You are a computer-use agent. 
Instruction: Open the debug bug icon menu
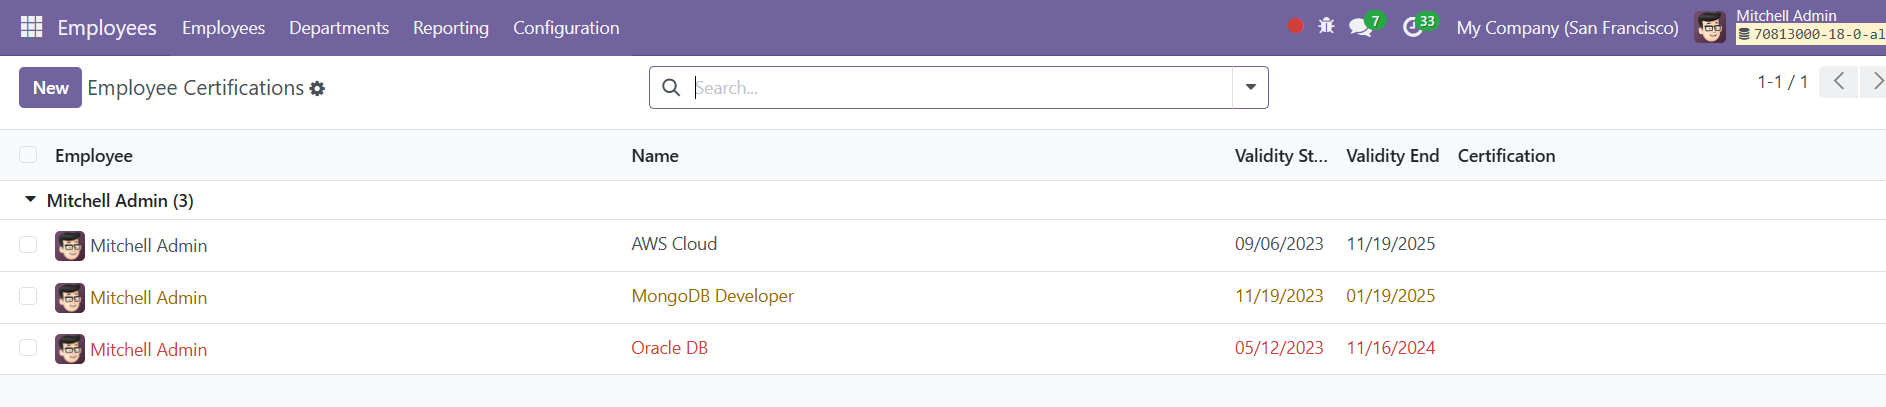tap(1326, 27)
